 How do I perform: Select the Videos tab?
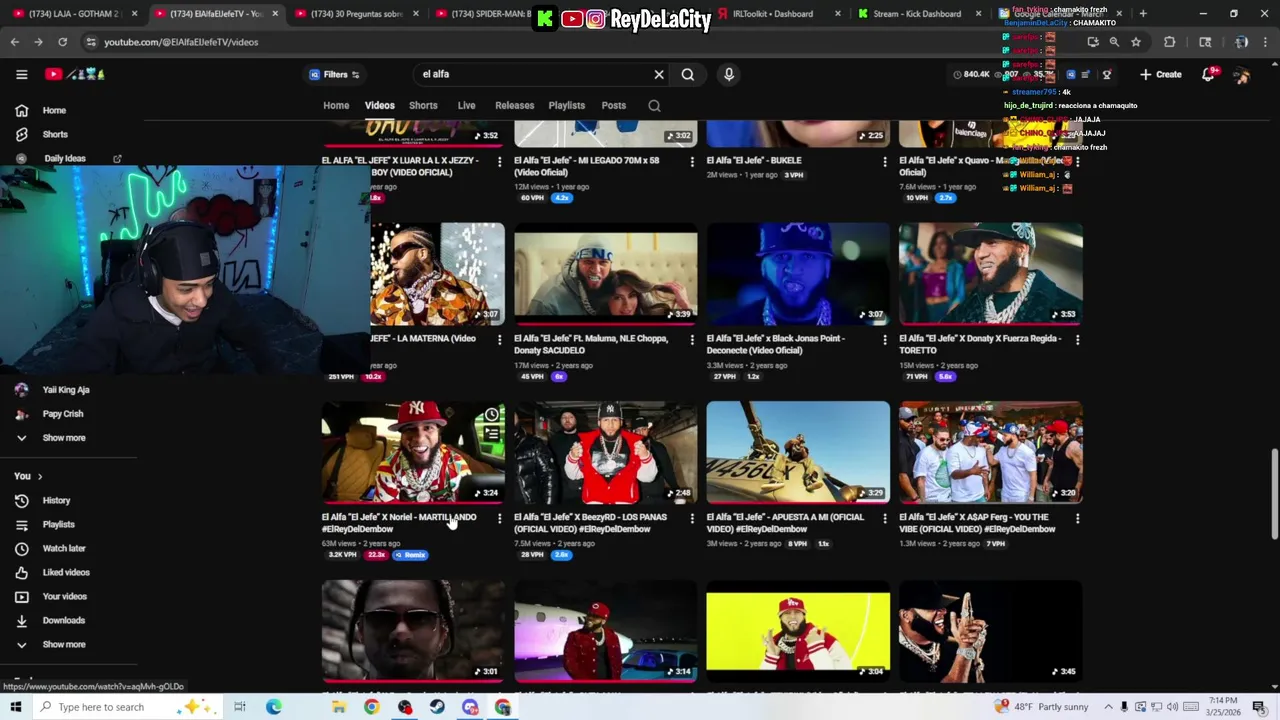click(x=379, y=105)
